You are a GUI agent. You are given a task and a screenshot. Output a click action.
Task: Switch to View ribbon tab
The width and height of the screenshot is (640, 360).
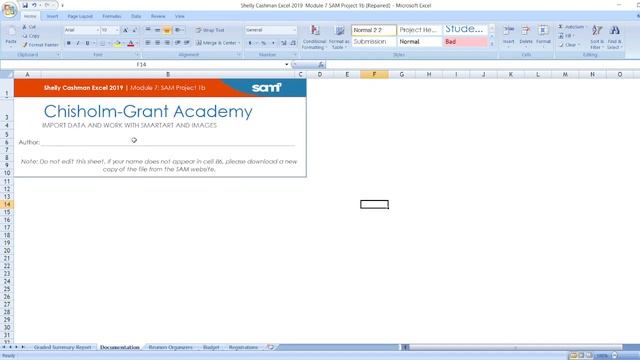click(180, 16)
